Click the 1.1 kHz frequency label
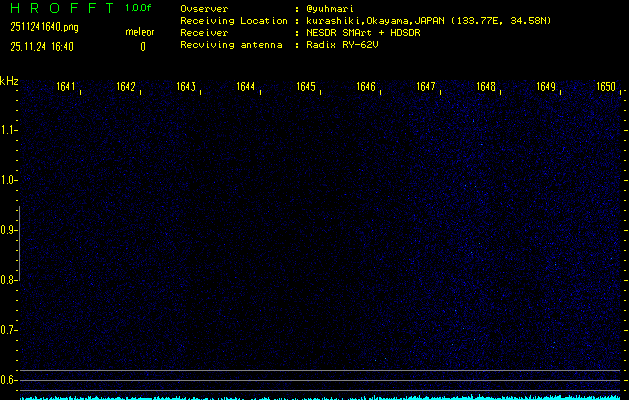629x400 pixels. pyautogui.click(x=8, y=130)
